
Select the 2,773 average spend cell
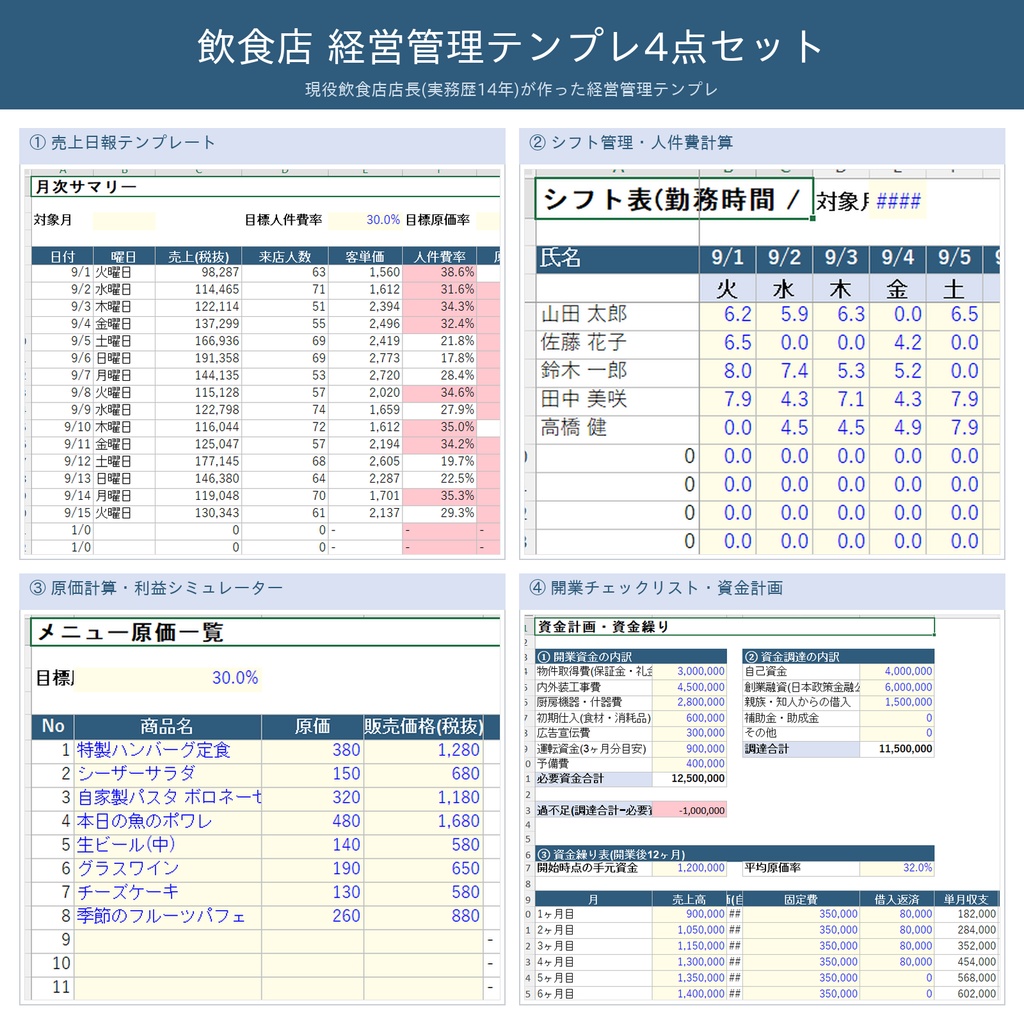tap(365, 358)
